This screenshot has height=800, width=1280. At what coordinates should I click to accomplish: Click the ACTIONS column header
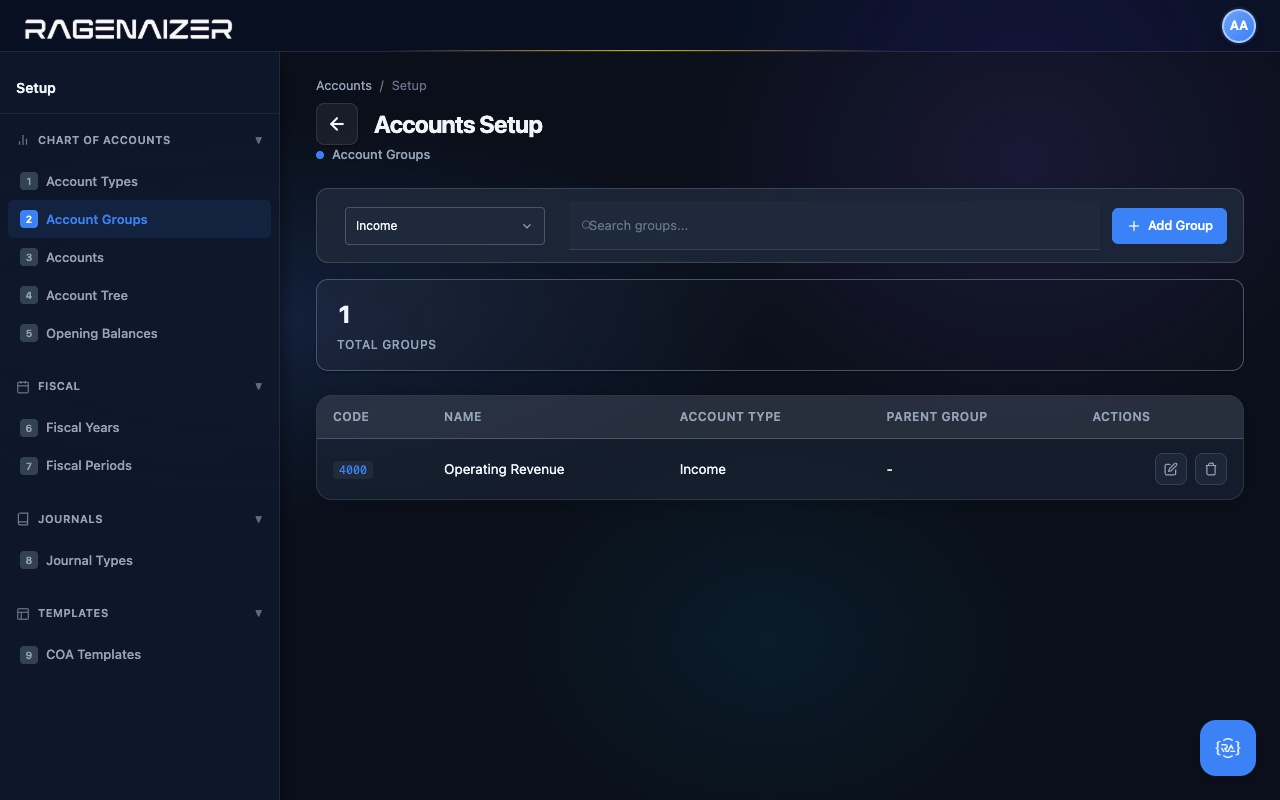coord(1121,417)
